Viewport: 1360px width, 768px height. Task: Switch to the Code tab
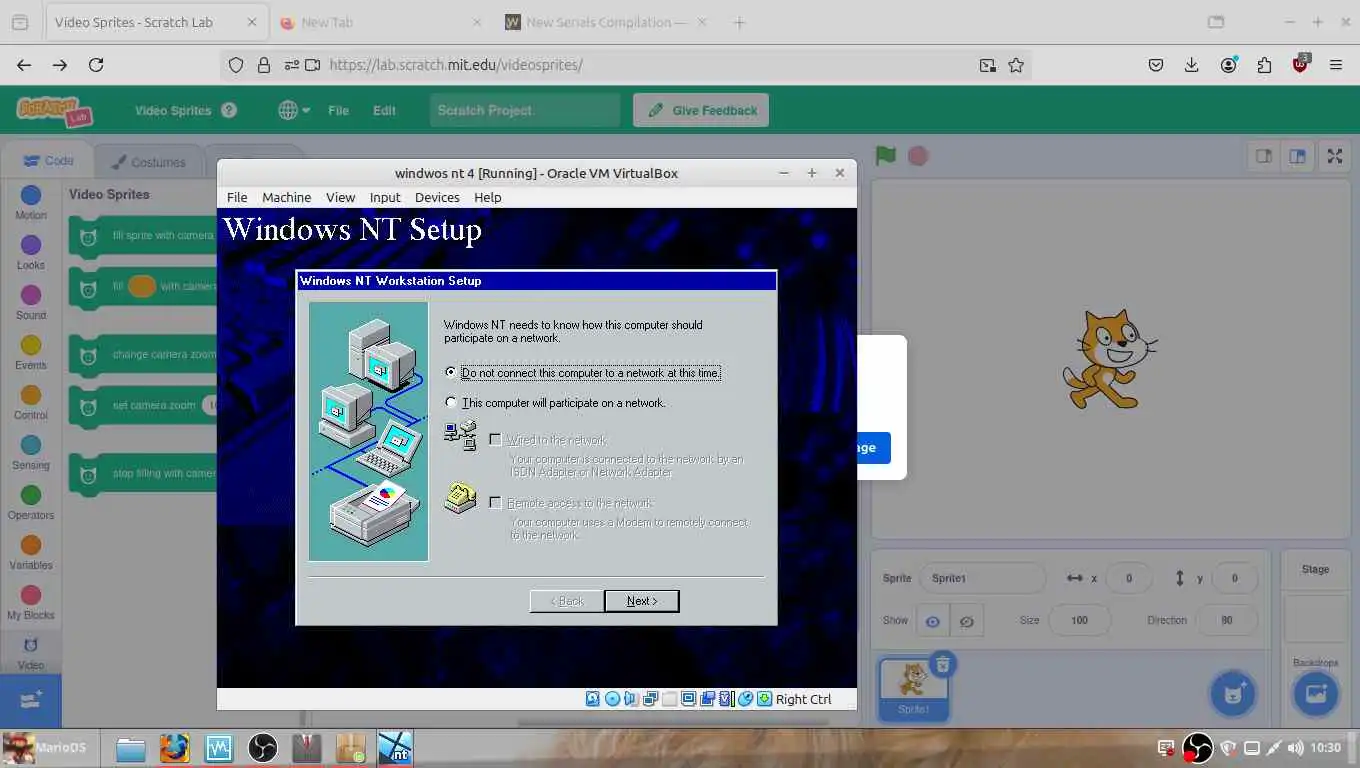[48, 160]
